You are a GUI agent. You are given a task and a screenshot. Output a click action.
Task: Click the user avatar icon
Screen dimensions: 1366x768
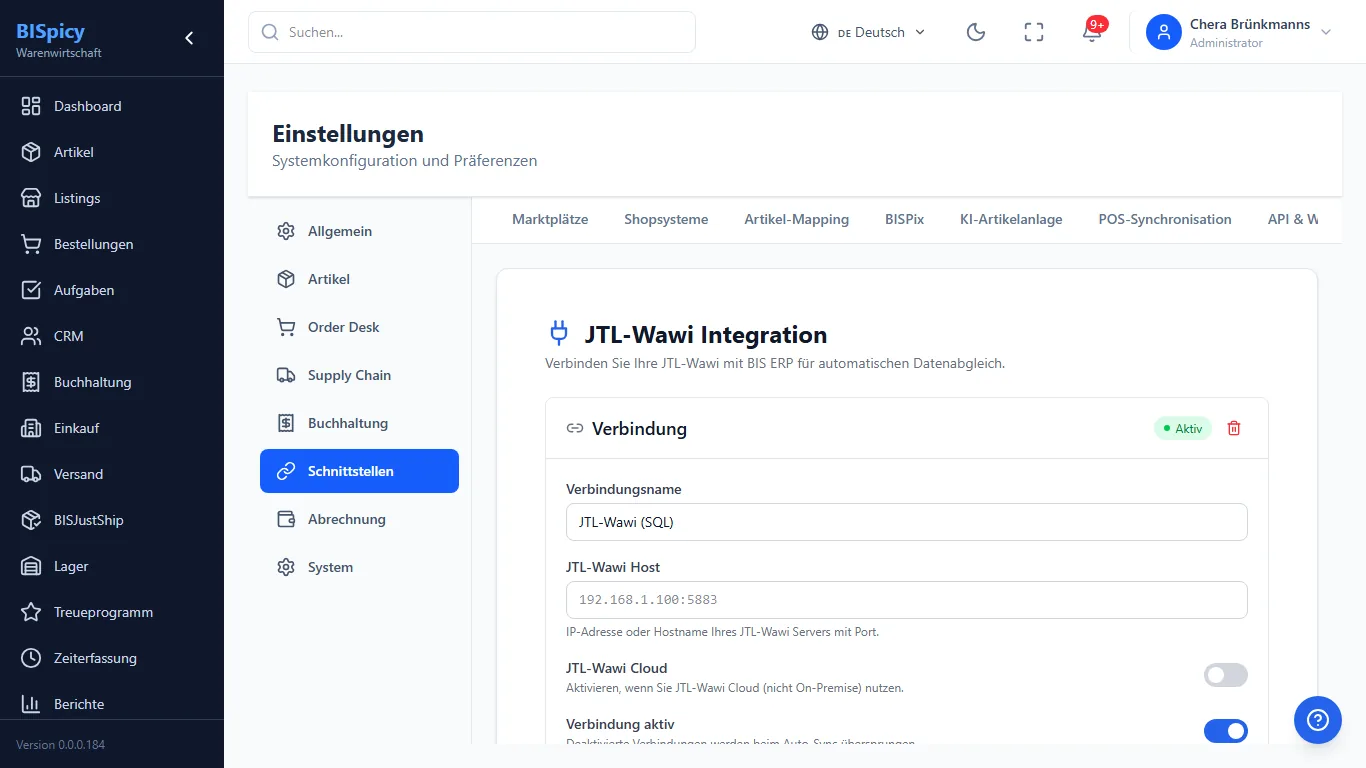point(1164,32)
